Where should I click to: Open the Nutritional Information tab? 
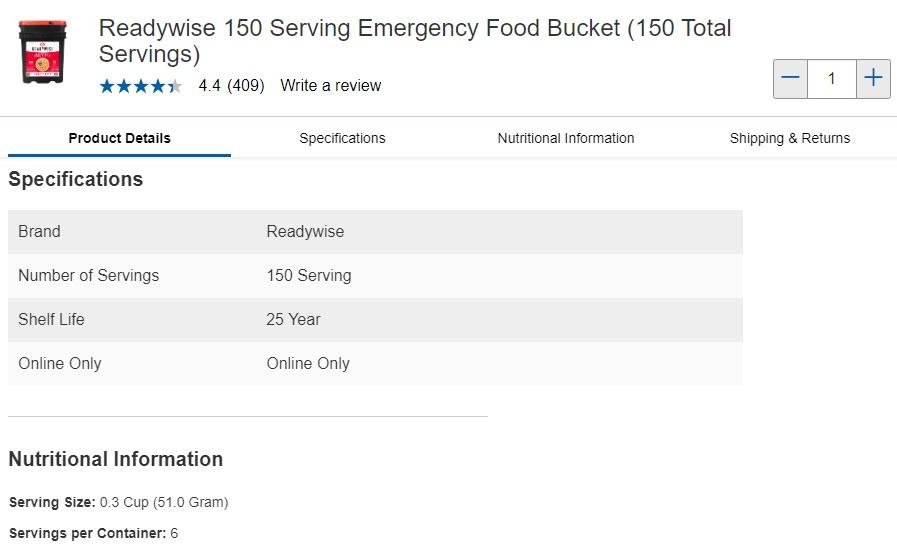pyautogui.click(x=566, y=138)
